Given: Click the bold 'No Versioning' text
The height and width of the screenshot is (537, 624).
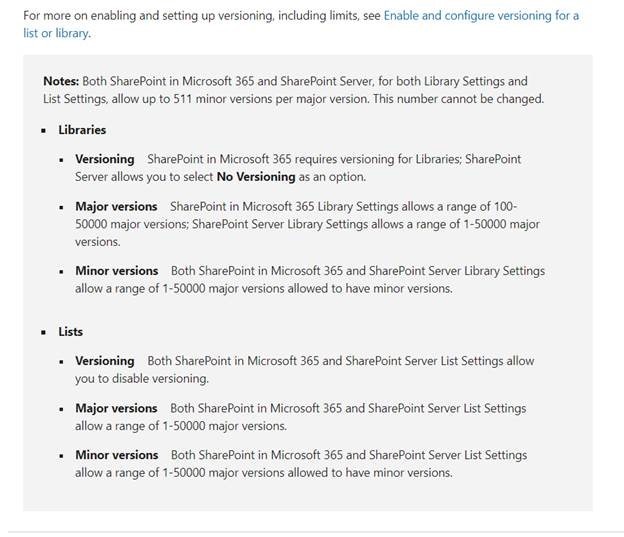Looking at the screenshot, I should (256, 176).
